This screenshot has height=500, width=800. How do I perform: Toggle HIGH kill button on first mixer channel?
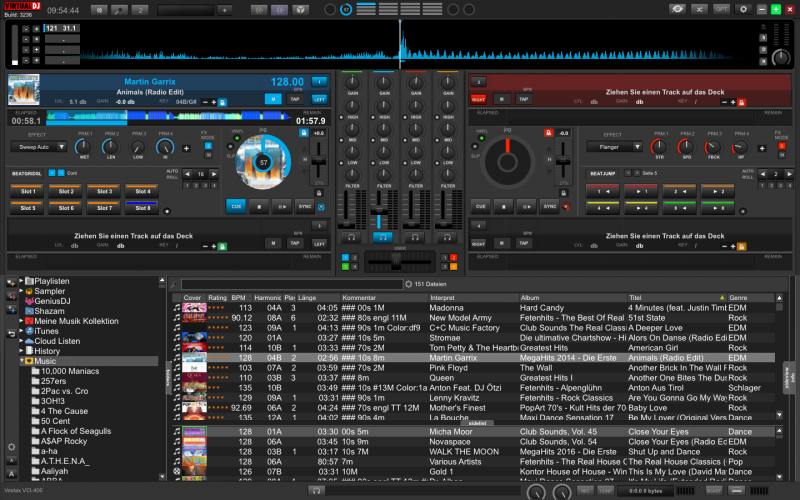[x=341, y=117]
